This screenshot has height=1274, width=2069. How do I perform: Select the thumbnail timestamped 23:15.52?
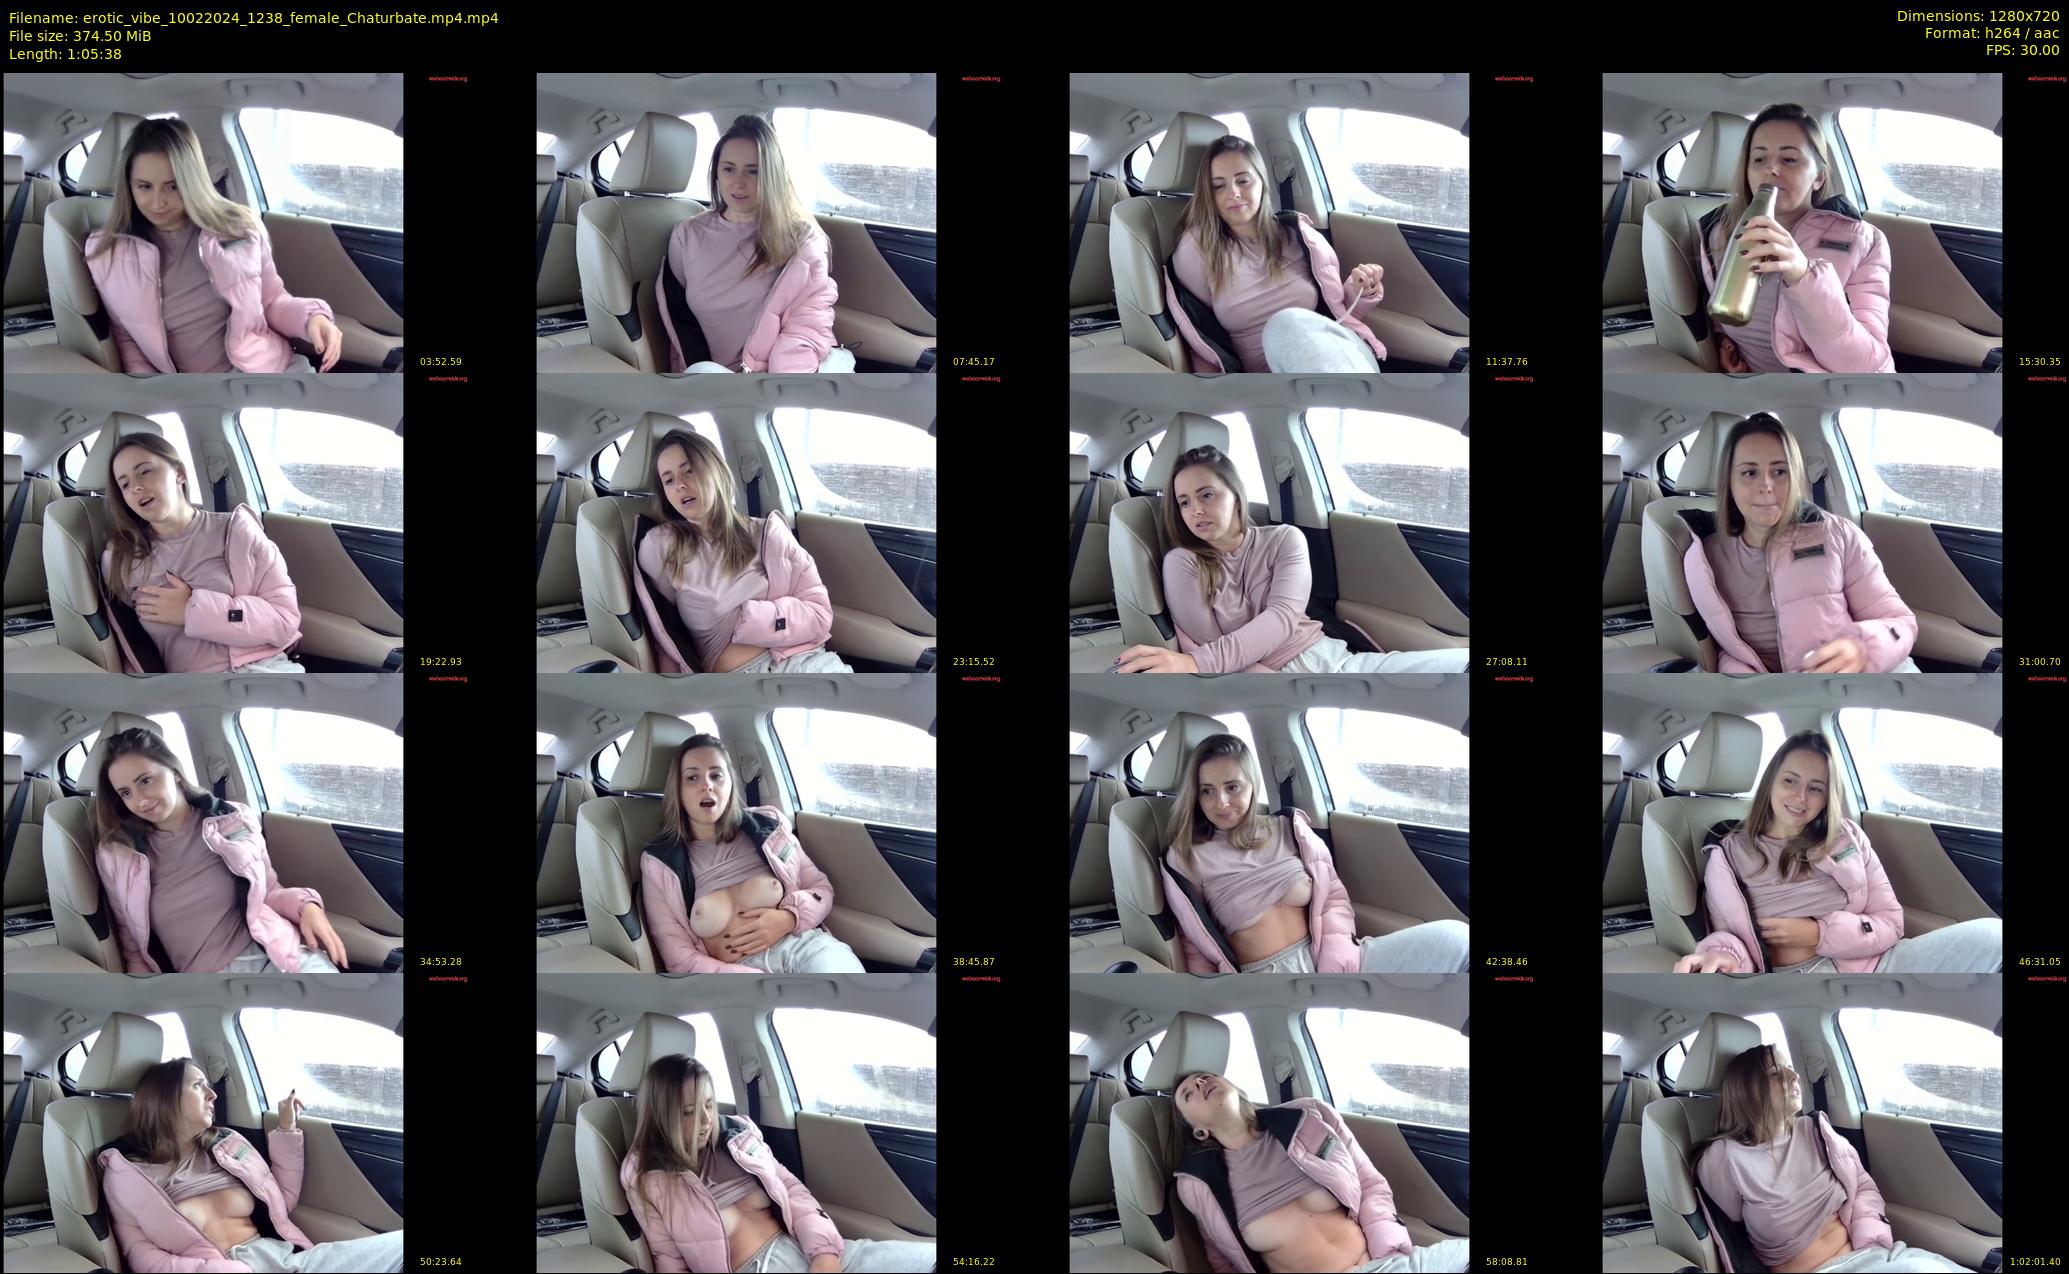point(736,522)
